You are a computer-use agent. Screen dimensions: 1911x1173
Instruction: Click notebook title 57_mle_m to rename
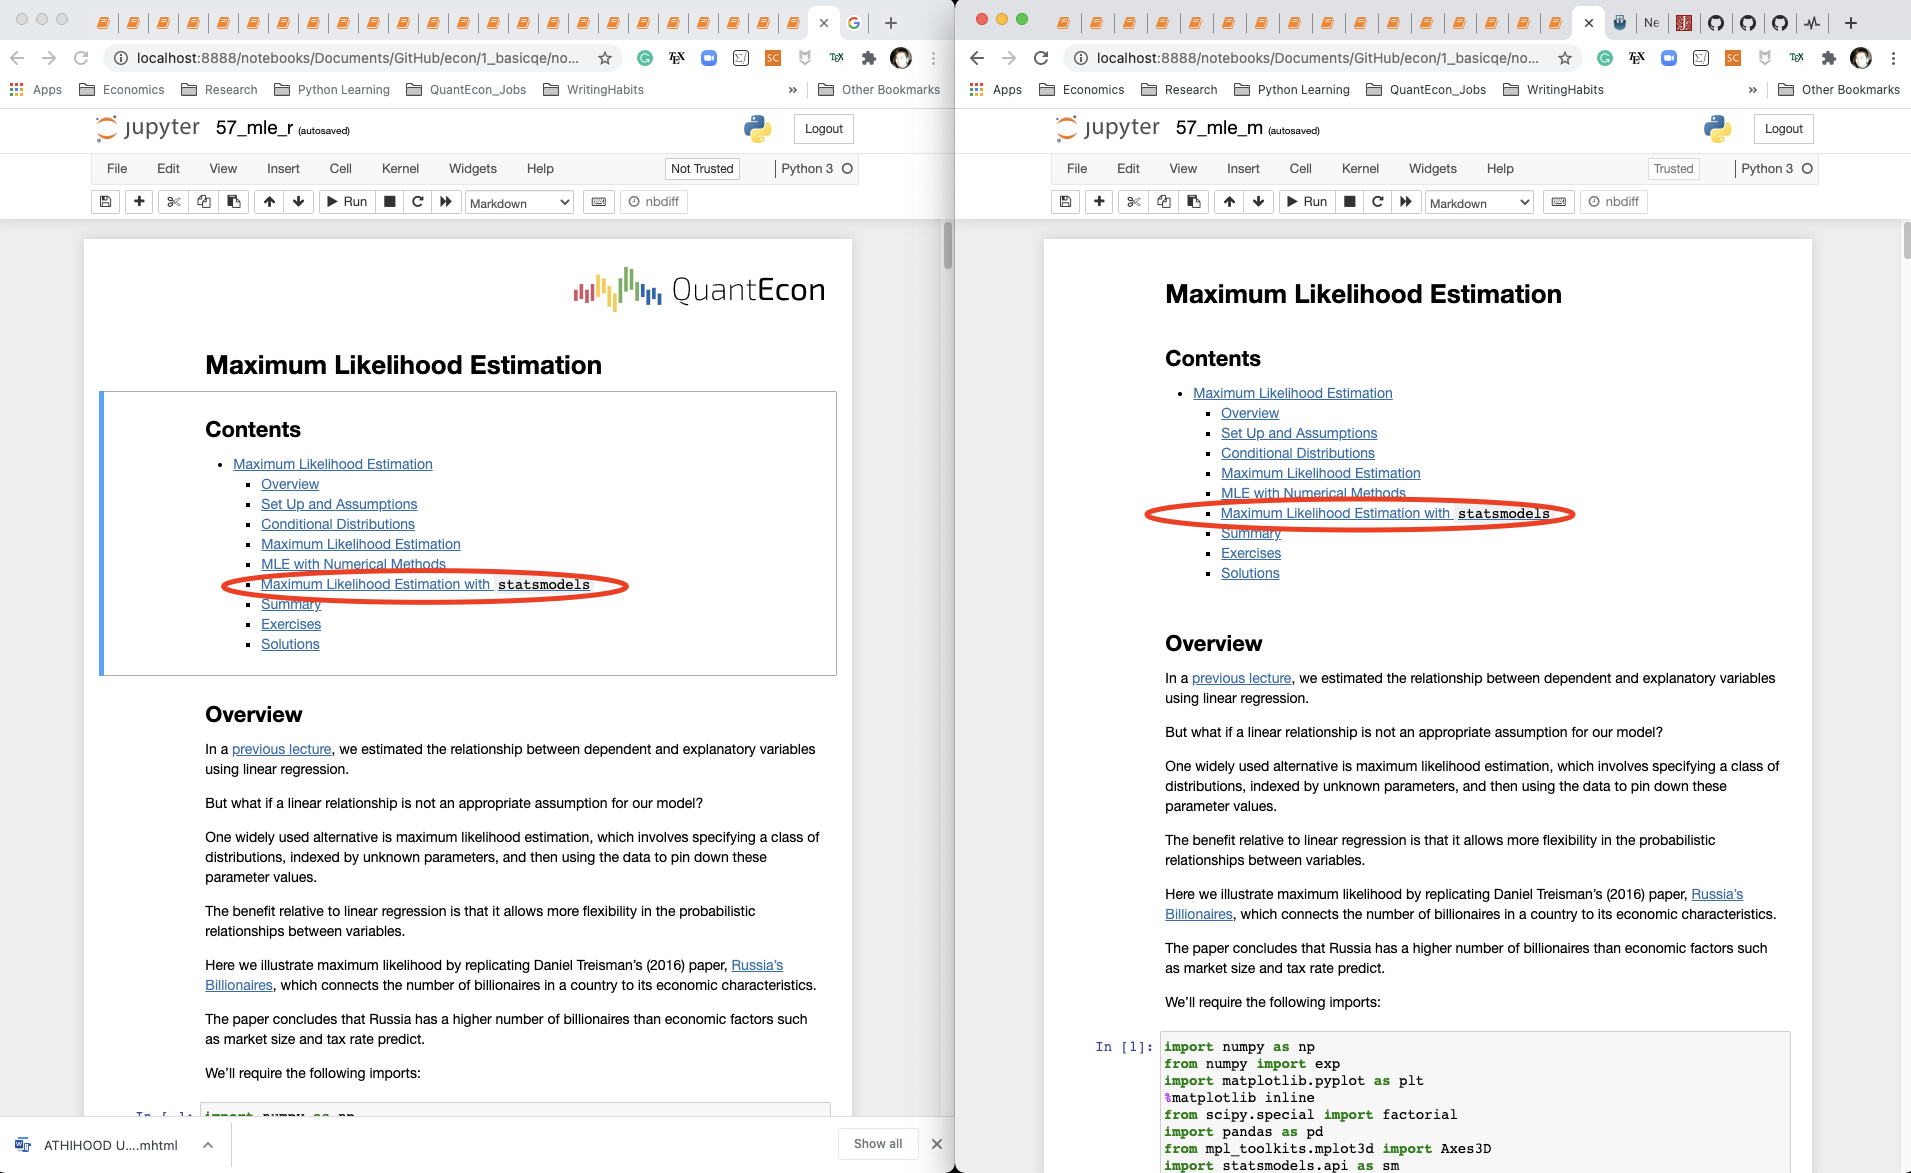point(1219,128)
